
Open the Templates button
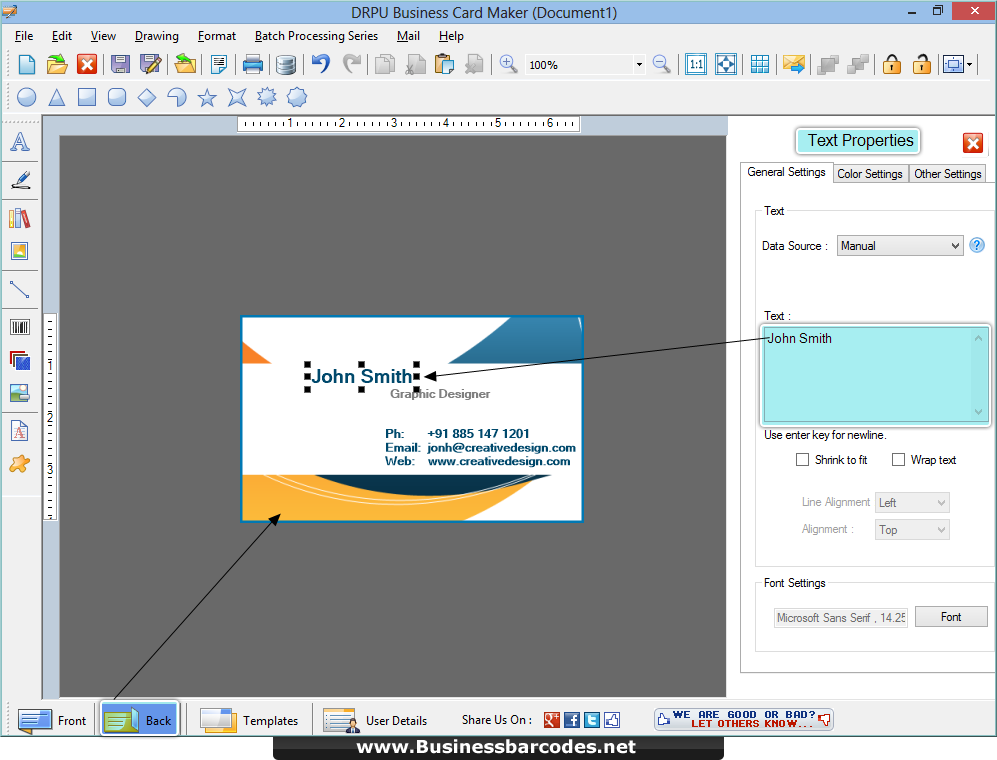pyautogui.click(x=249, y=720)
